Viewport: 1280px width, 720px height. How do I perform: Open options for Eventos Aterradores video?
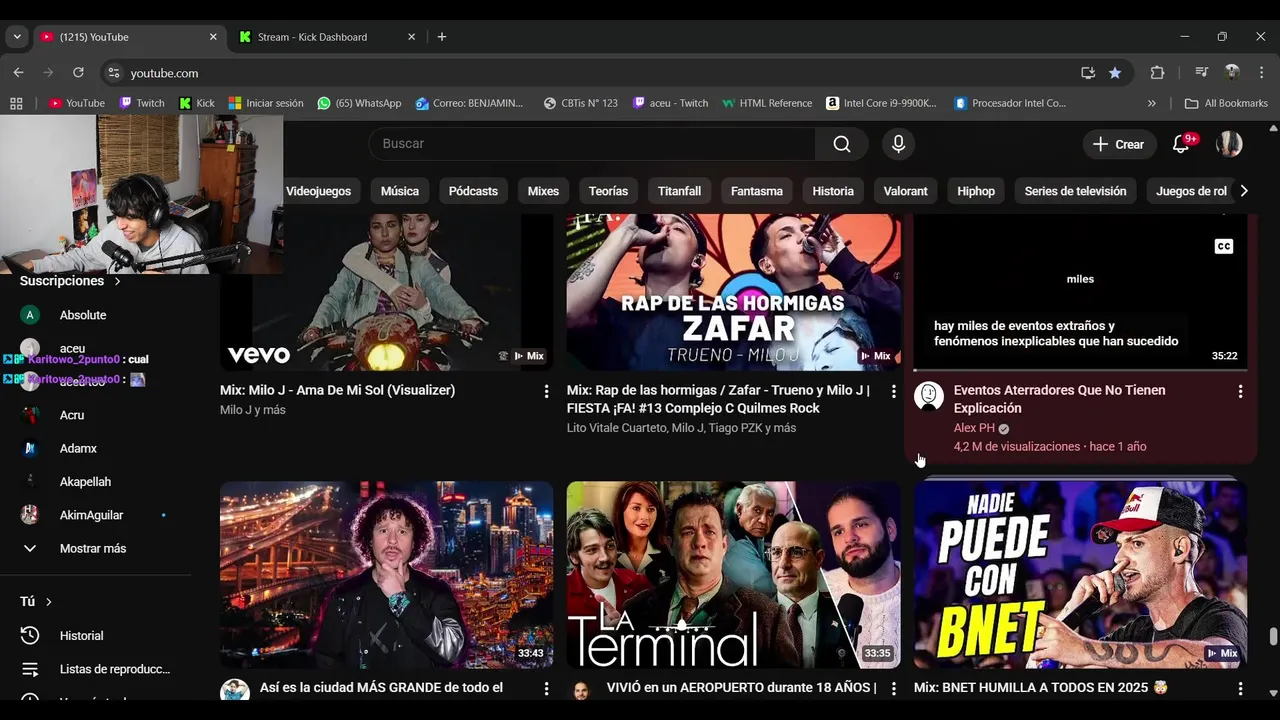pyautogui.click(x=1240, y=391)
